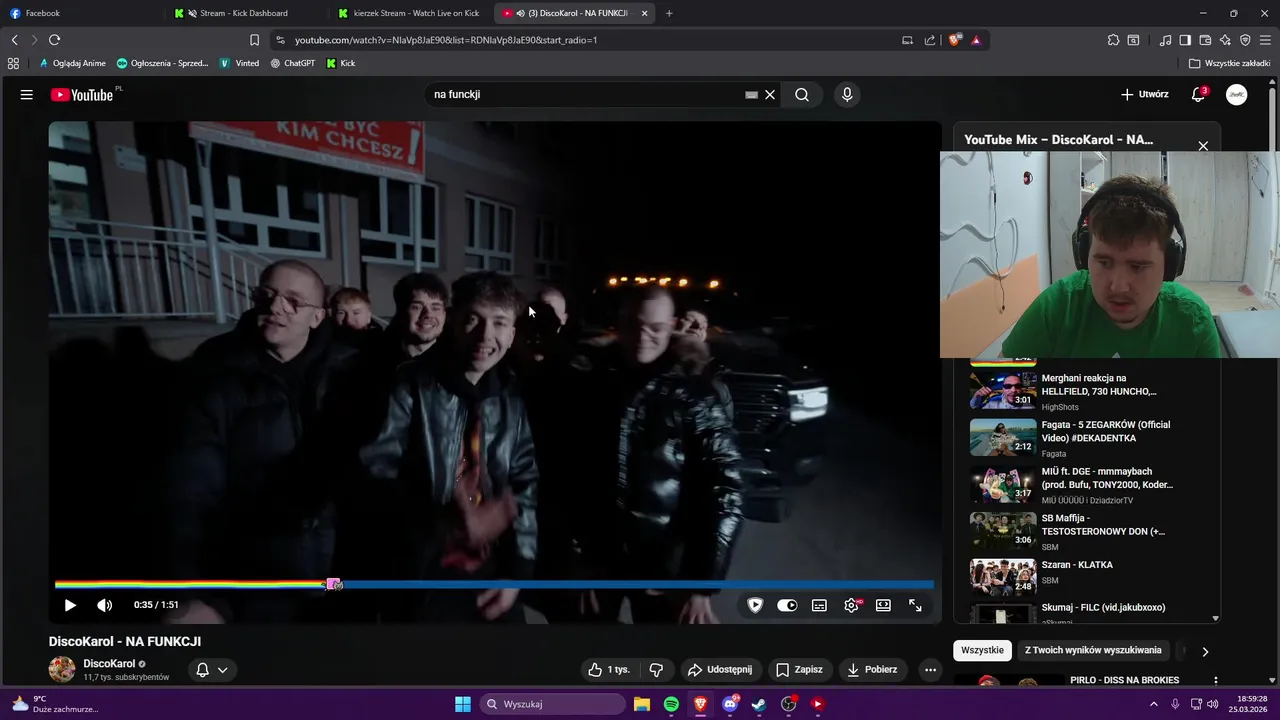Screen dimensions: 1280x720
Task: Open the Brave Shields lion icon
Action: click(x=955, y=40)
